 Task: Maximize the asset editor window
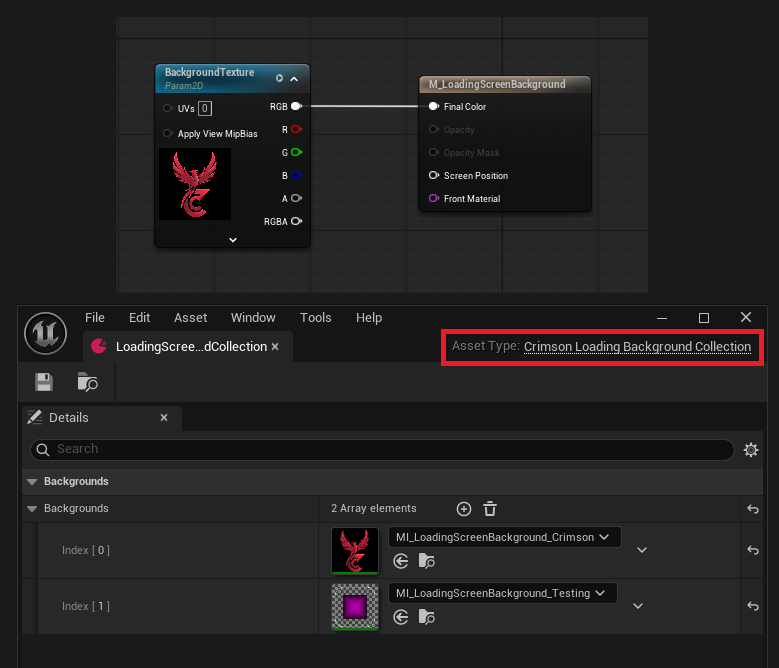click(703, 318)
